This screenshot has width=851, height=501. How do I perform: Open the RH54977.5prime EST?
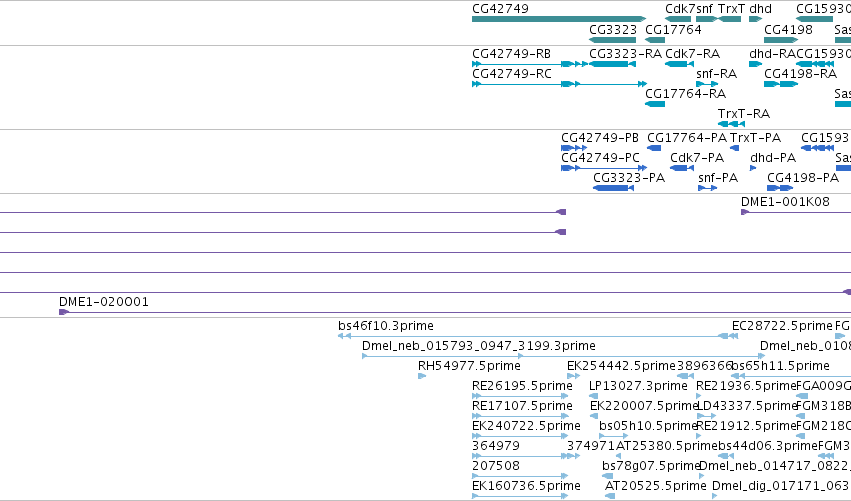click(422, 376)
